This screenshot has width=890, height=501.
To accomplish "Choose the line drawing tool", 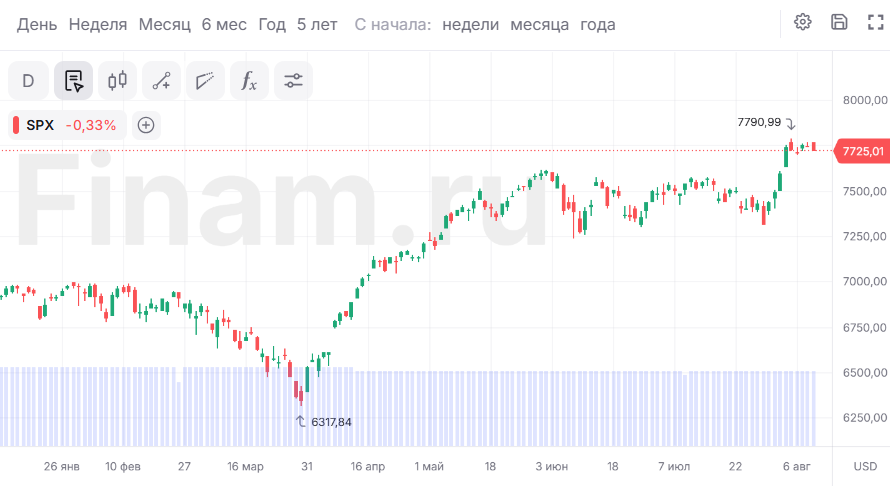I will [161, 81].
